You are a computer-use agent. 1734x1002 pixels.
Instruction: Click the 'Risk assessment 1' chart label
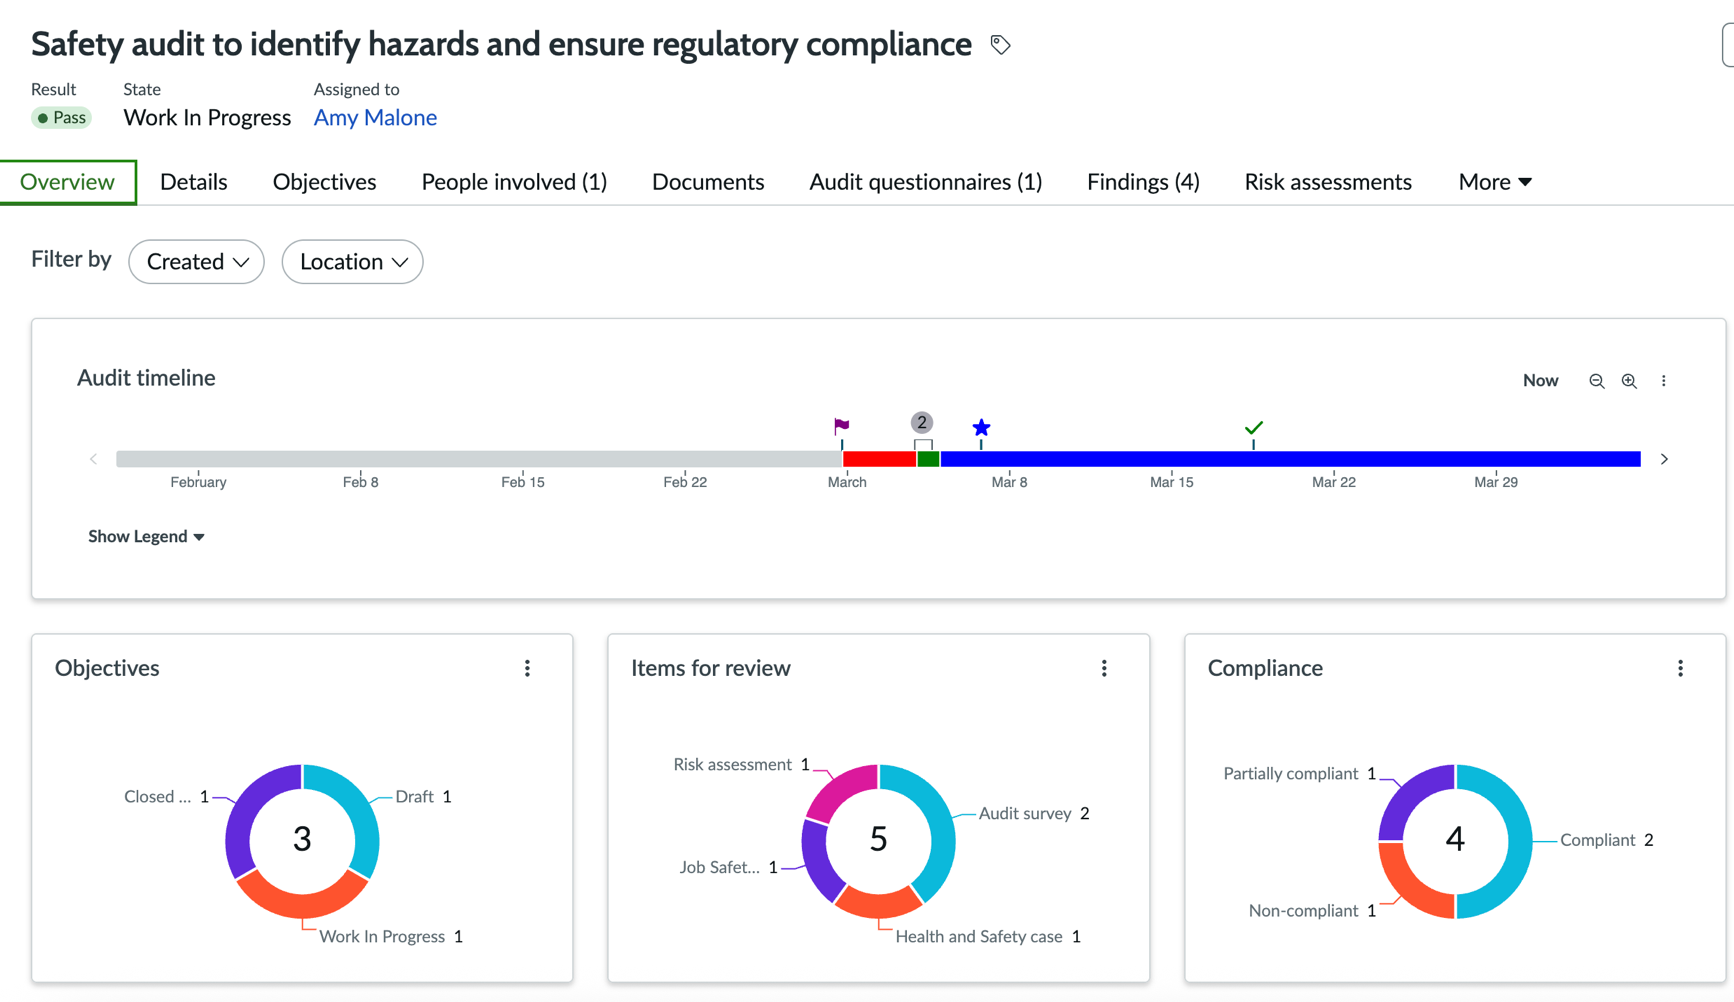(x=741, y=765)
